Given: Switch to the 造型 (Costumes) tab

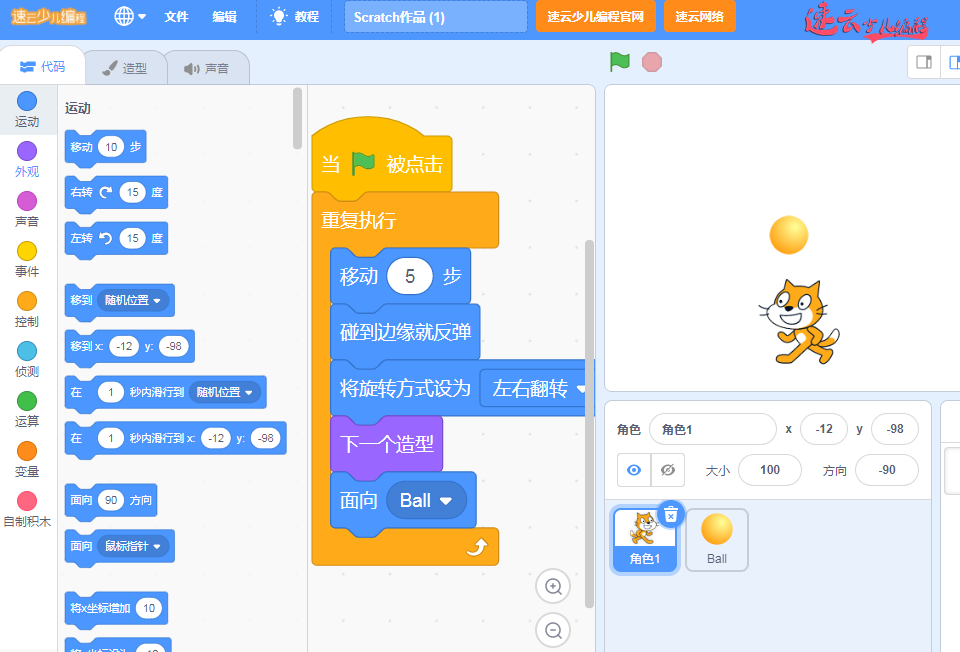Looking at the screenshot, I should click(124, 68).
